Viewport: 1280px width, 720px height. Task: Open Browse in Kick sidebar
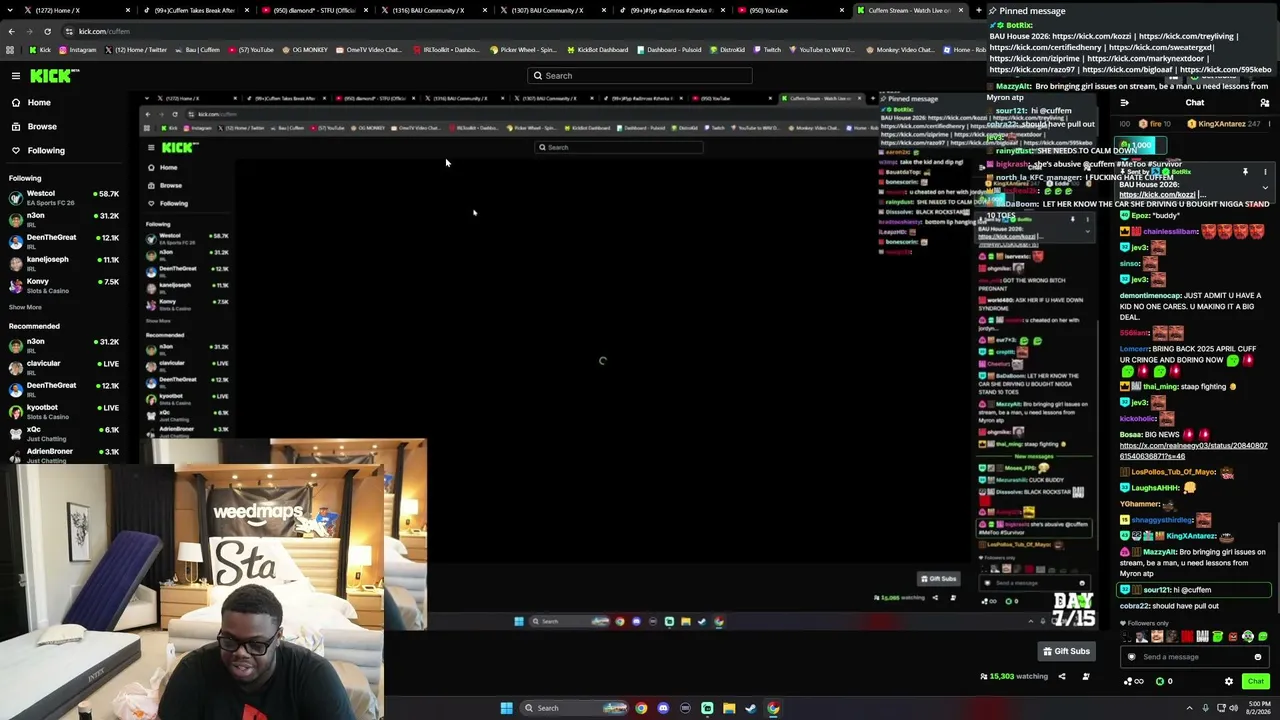coord(42,126)
